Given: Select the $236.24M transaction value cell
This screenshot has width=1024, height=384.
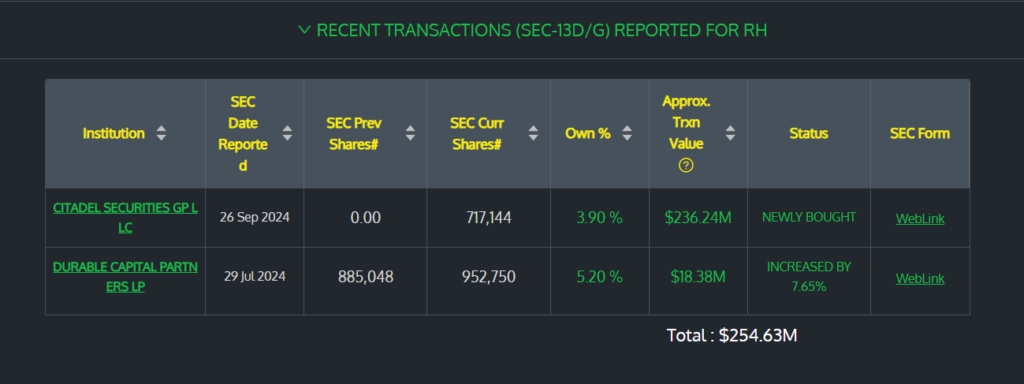Looking at the screenshot, I should pyautogui.click(x=697, y=218).
